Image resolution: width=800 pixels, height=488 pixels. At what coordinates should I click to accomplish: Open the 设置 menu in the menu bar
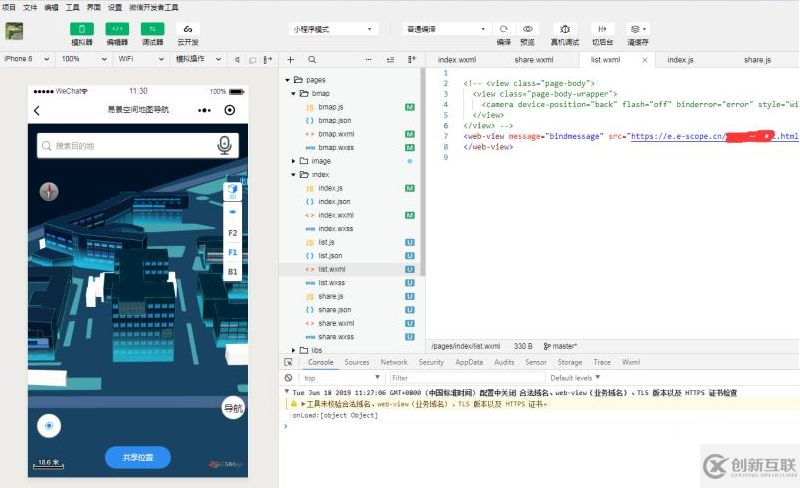115,7
